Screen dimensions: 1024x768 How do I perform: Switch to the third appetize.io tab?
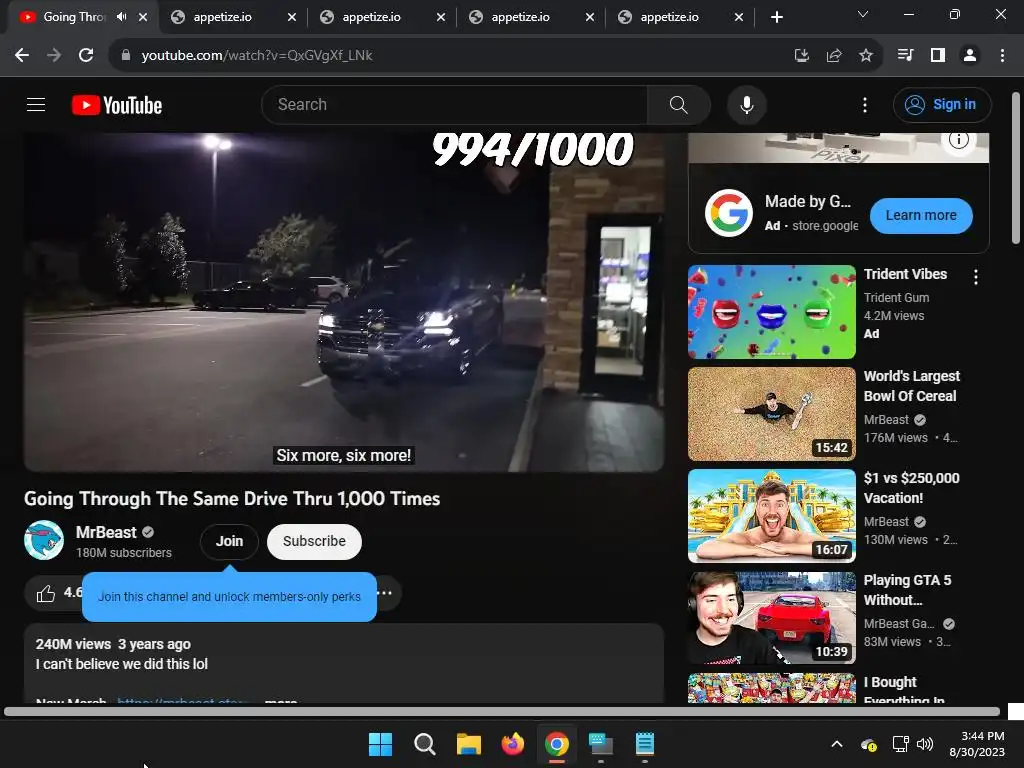(x=520, y=17)
